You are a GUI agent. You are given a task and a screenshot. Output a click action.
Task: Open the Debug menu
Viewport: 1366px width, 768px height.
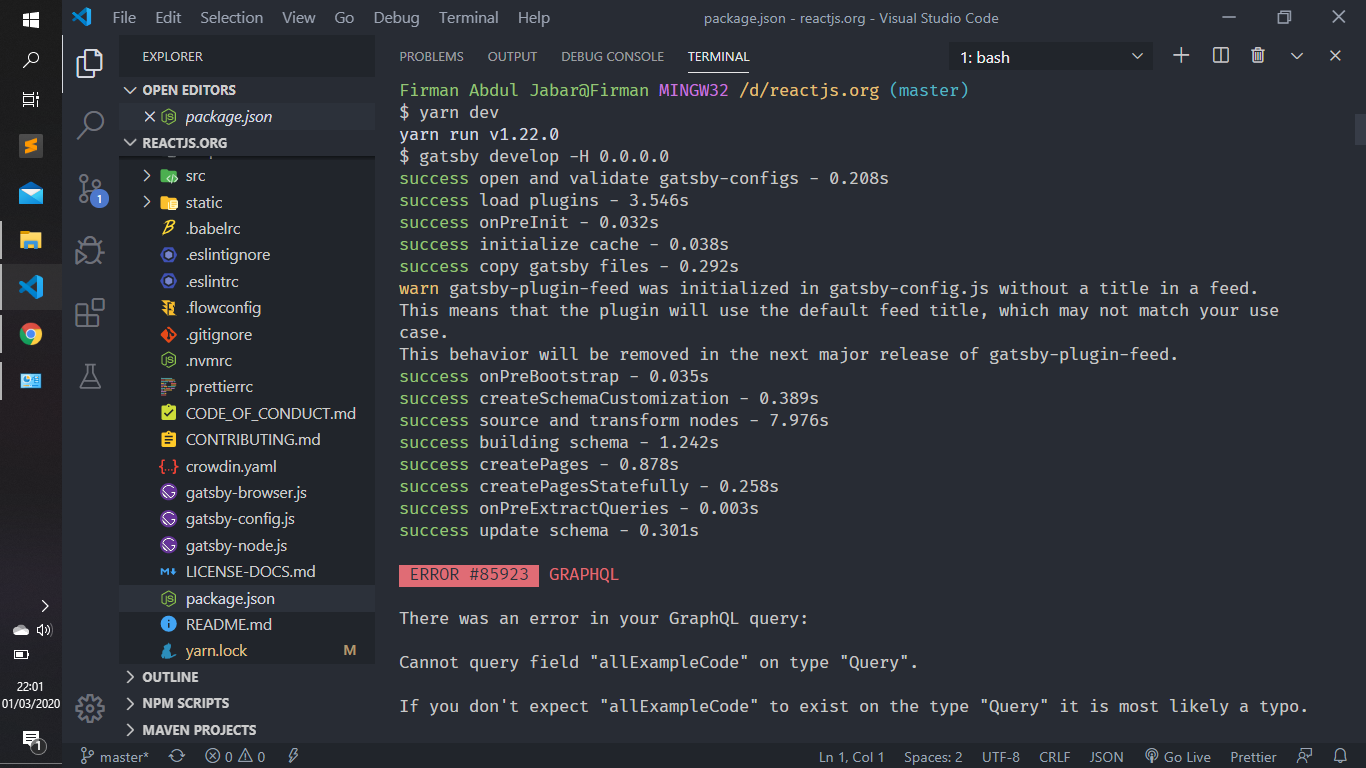pos(397,18)
